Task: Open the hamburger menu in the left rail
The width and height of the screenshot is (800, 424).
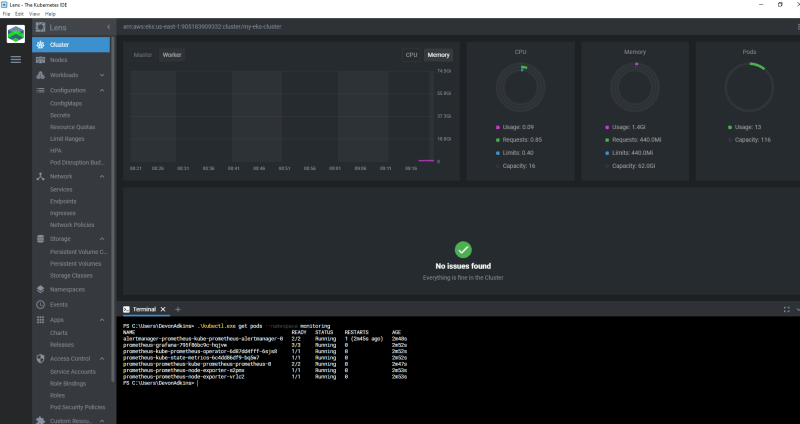Action: [x=16, y=60]
